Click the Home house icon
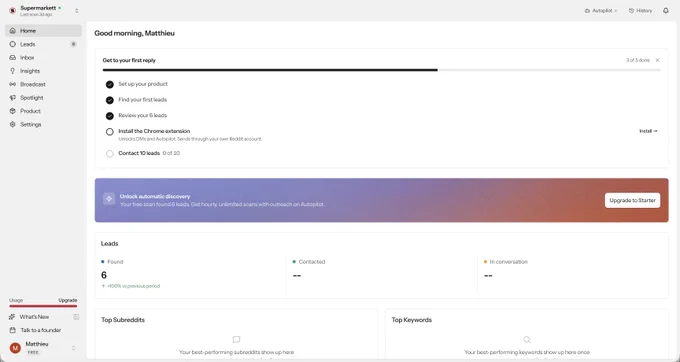 [x=13, y=31]
